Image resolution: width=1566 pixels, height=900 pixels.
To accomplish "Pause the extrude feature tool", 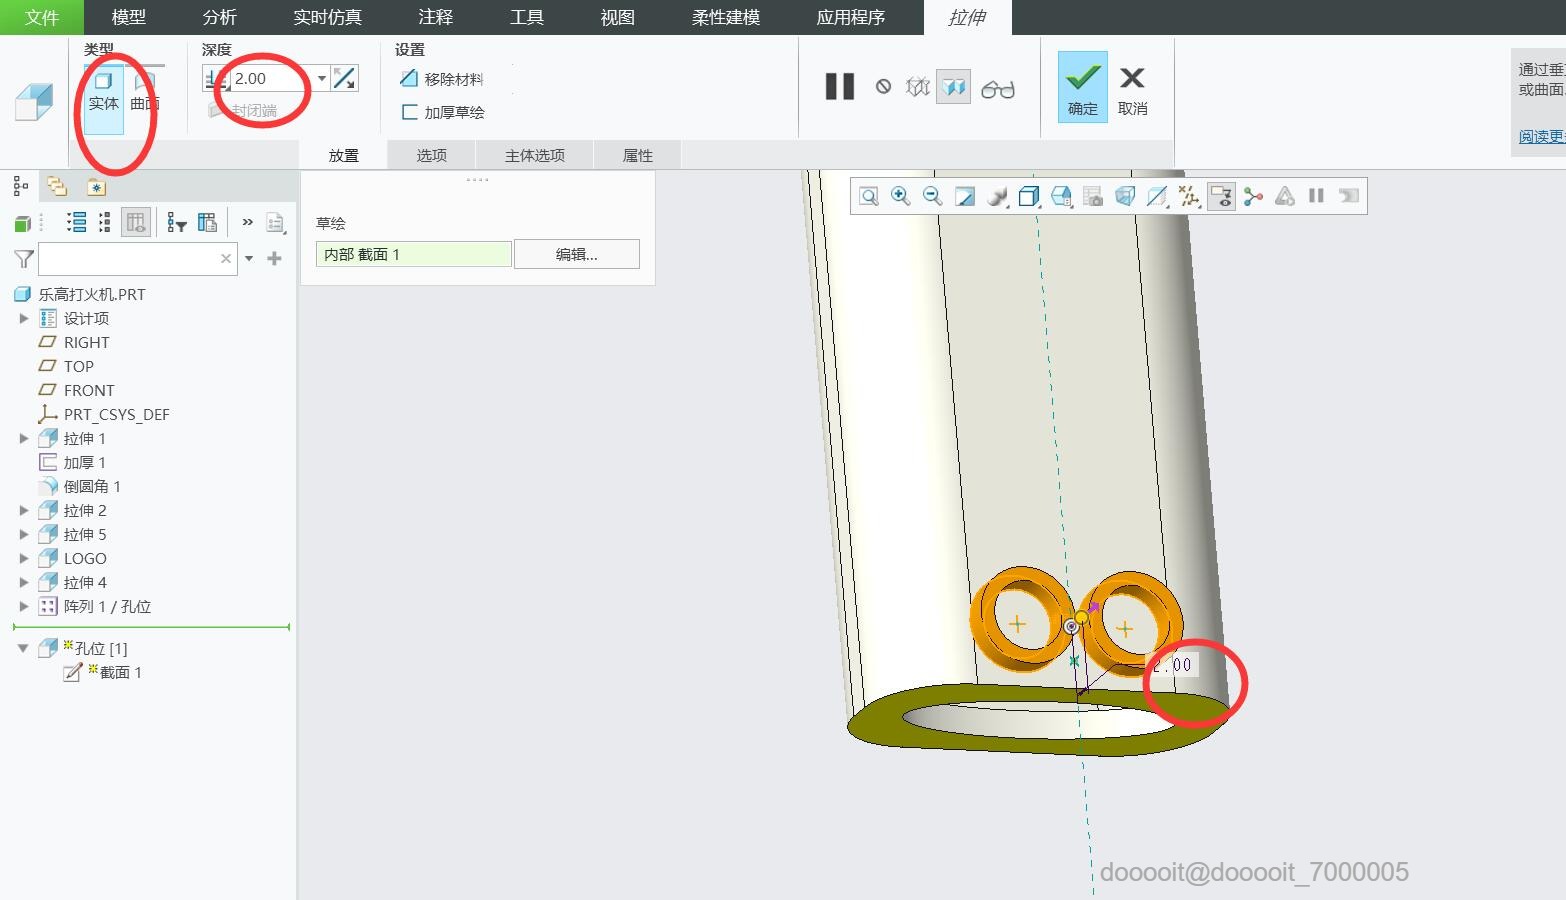I will click(839, 87).
